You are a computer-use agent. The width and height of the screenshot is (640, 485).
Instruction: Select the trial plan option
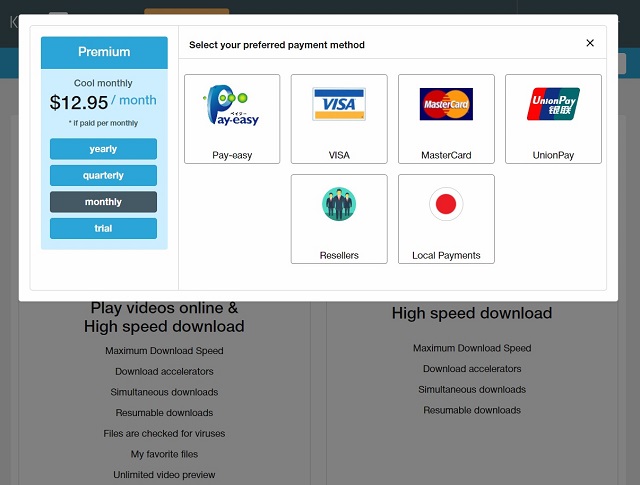click(104, 229)
